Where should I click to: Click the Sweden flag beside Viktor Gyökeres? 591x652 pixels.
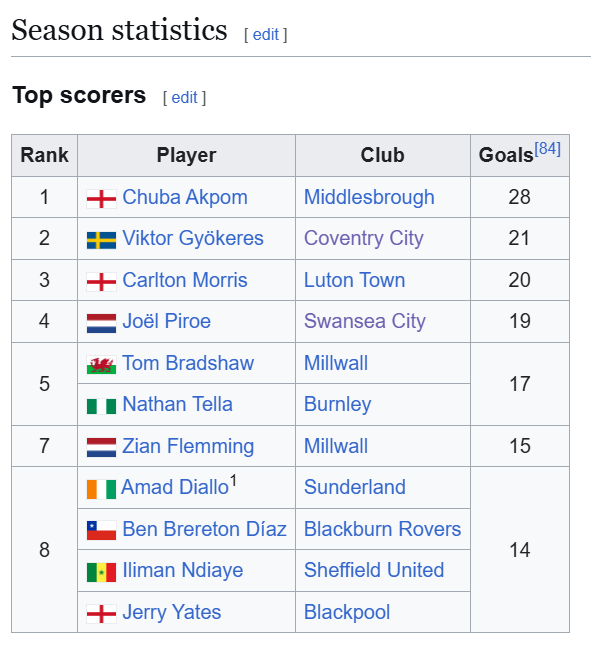[101, 240]
